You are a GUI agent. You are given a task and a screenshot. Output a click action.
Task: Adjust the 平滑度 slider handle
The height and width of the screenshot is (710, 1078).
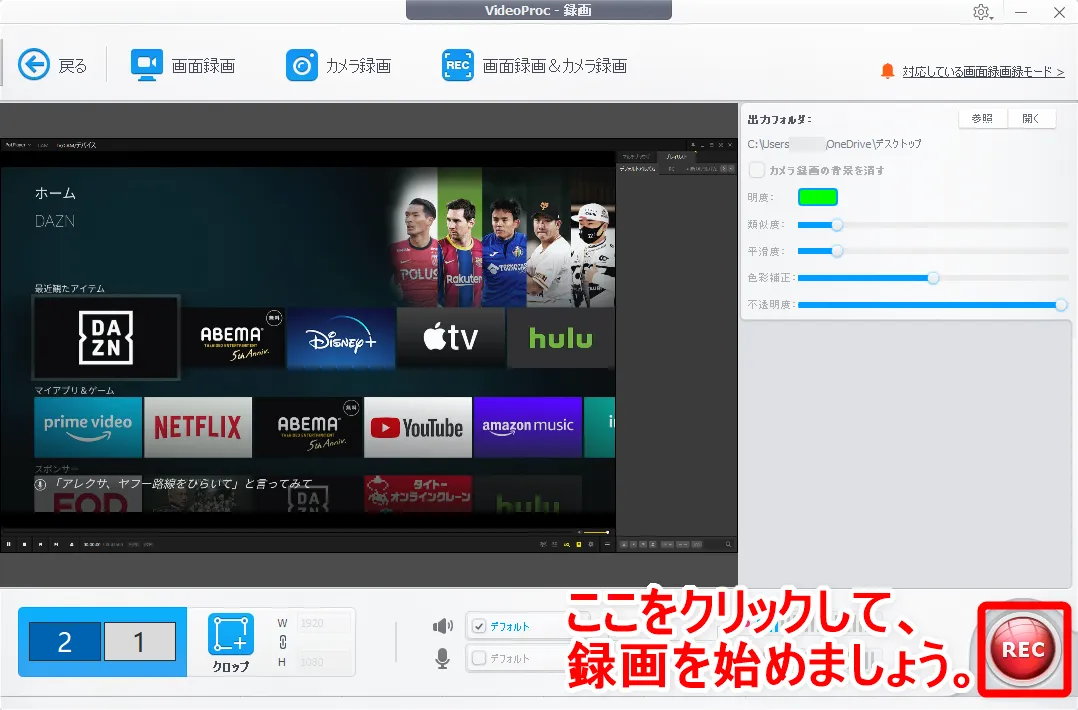(x=837, y=251)
